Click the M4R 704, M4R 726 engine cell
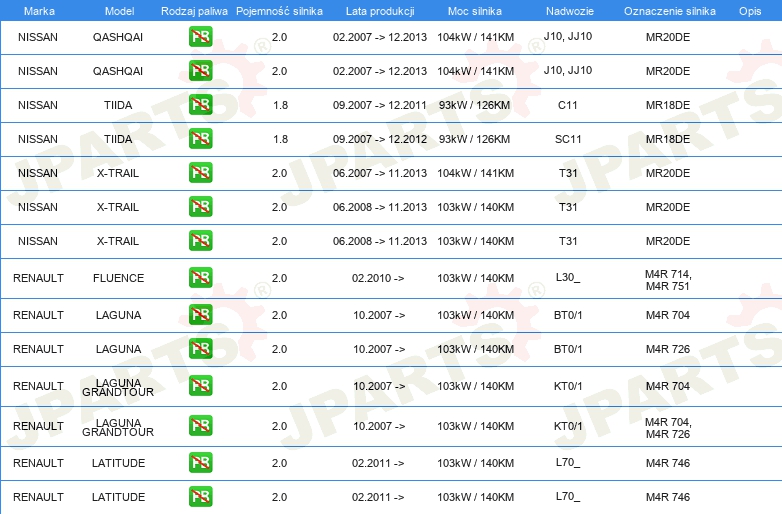Image resolution: width=782 pixels, height=514 pixels. coord(668,428)
